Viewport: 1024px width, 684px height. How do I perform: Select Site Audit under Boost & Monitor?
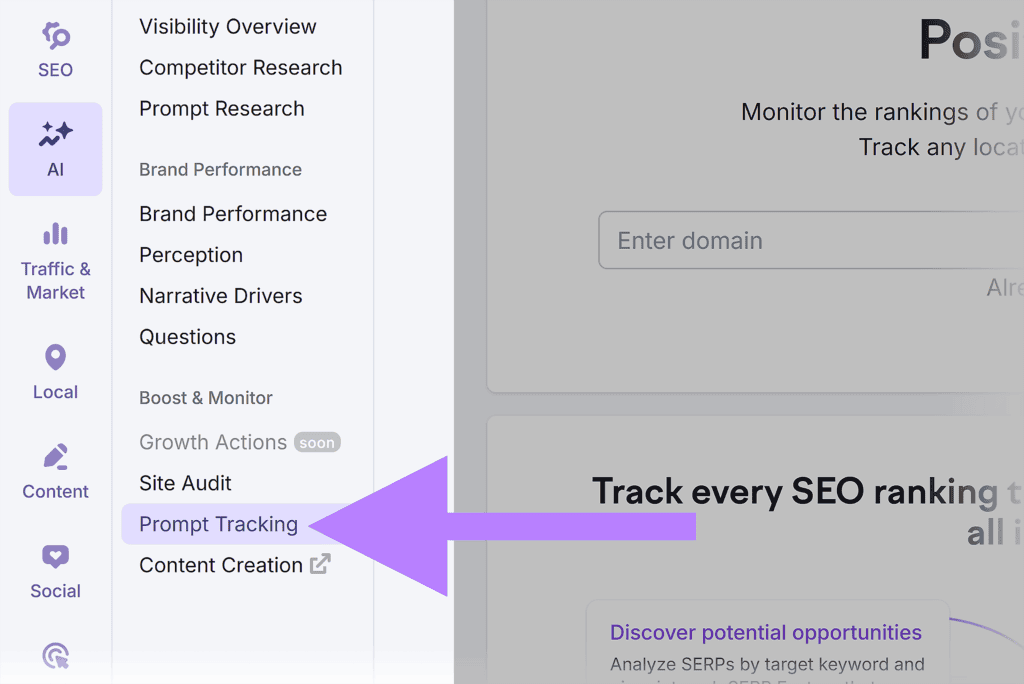(x=185, y=483)
